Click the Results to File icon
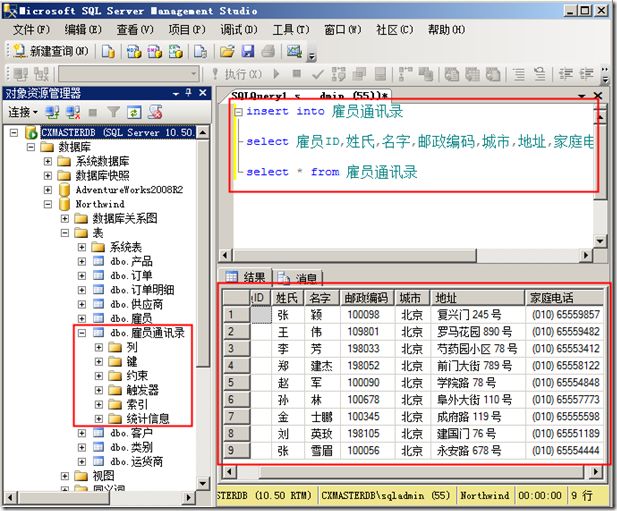This screenshot has width=617, height=511. click(x=493, y=74)
